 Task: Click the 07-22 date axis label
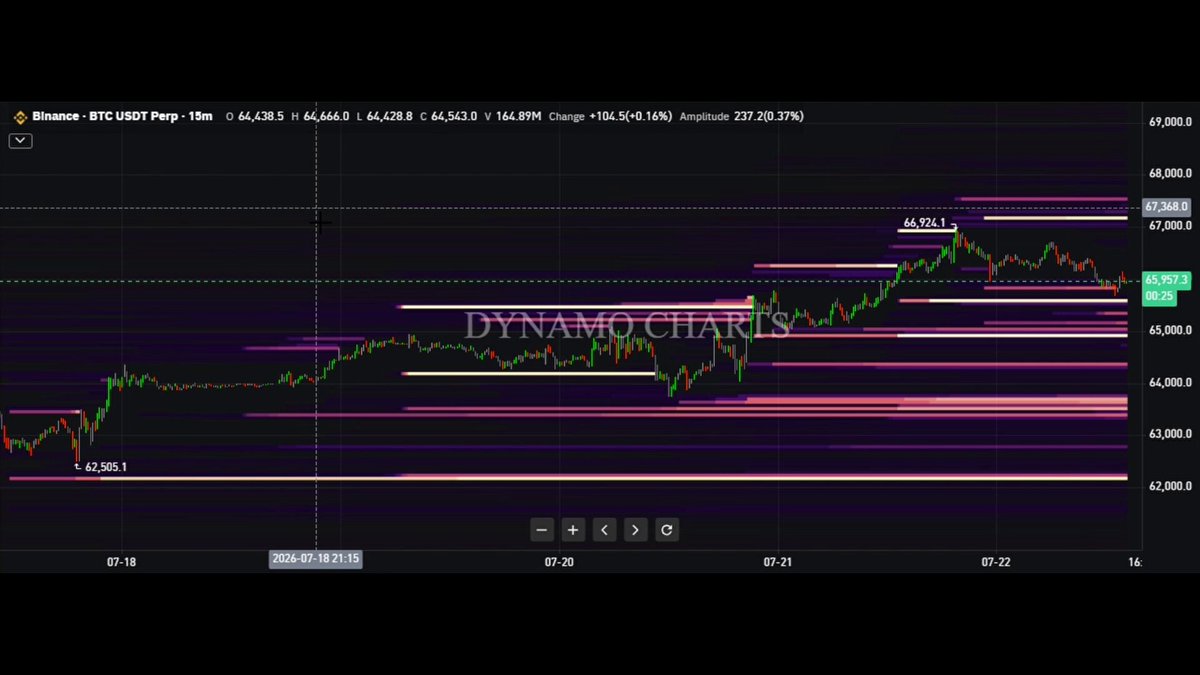tap(996, 562)
